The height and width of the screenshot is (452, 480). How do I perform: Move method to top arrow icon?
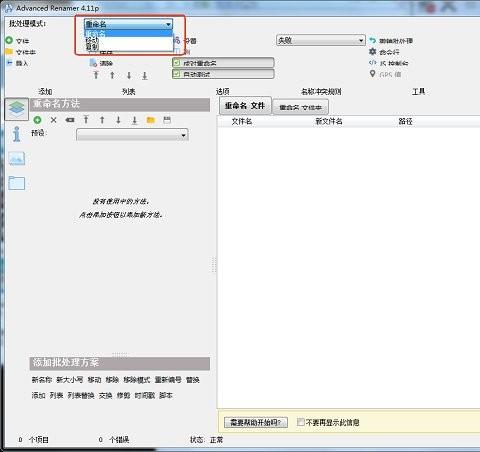pyautogui.click(x=86, y=120)
